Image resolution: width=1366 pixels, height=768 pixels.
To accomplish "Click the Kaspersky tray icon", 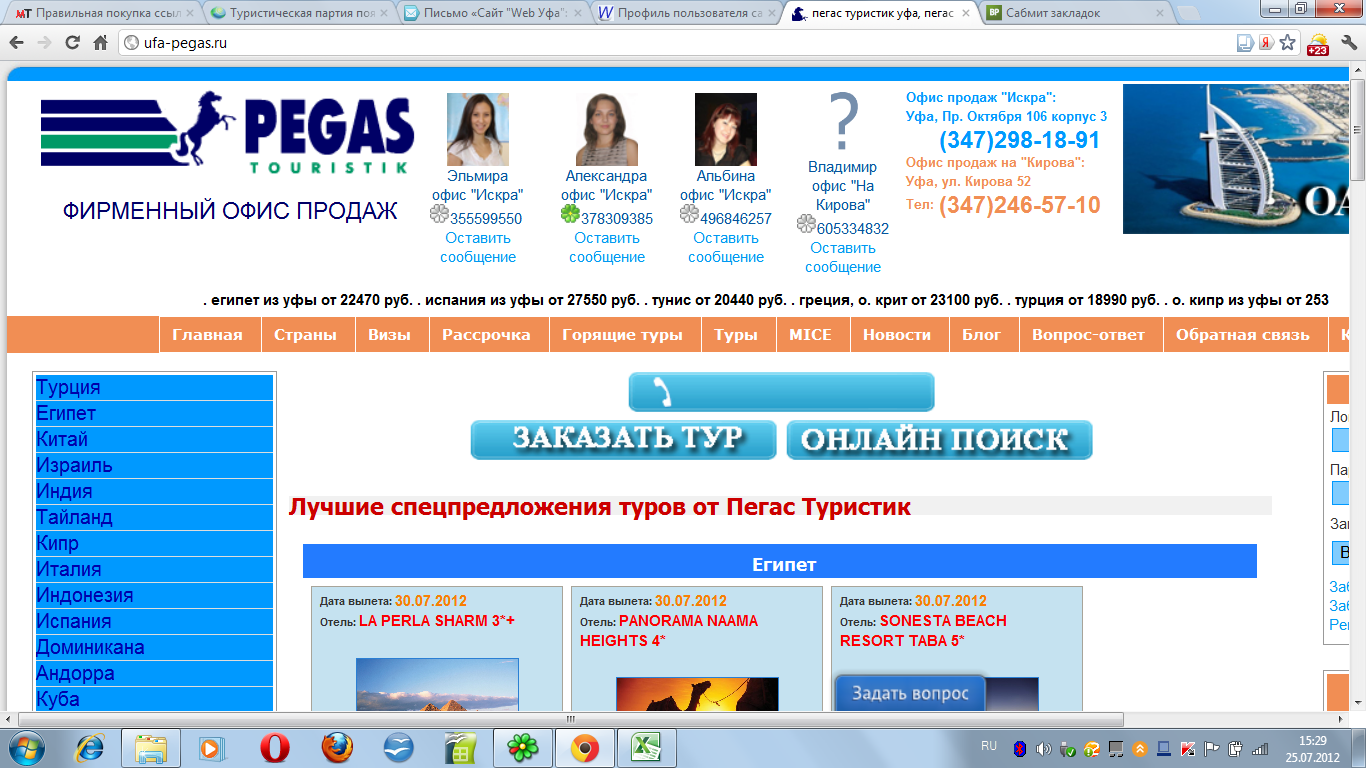I will tap(1188, 748).
